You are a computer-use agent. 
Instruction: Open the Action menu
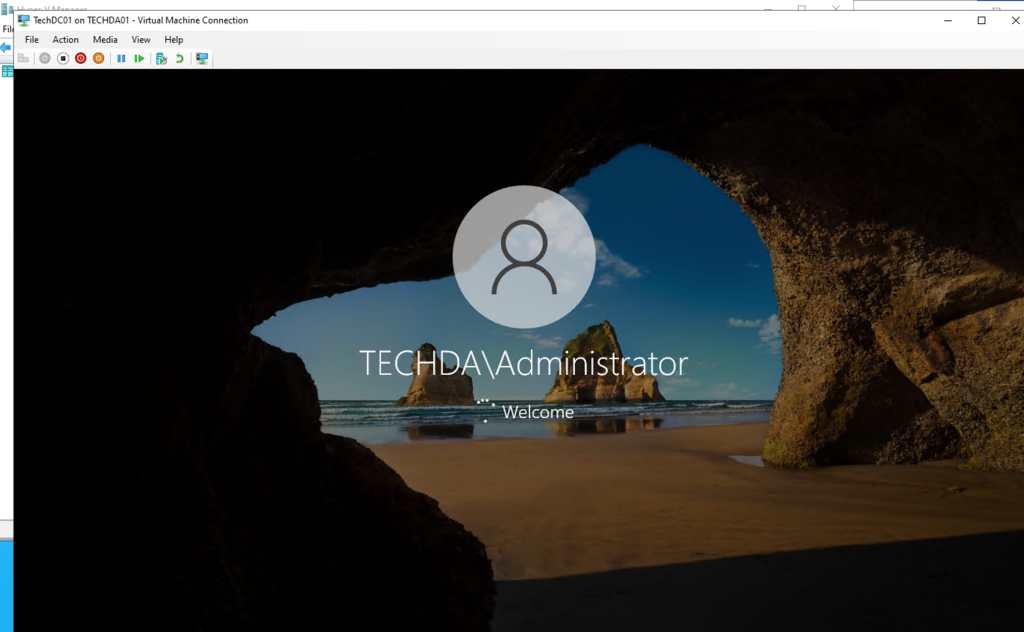click(65, 40)
